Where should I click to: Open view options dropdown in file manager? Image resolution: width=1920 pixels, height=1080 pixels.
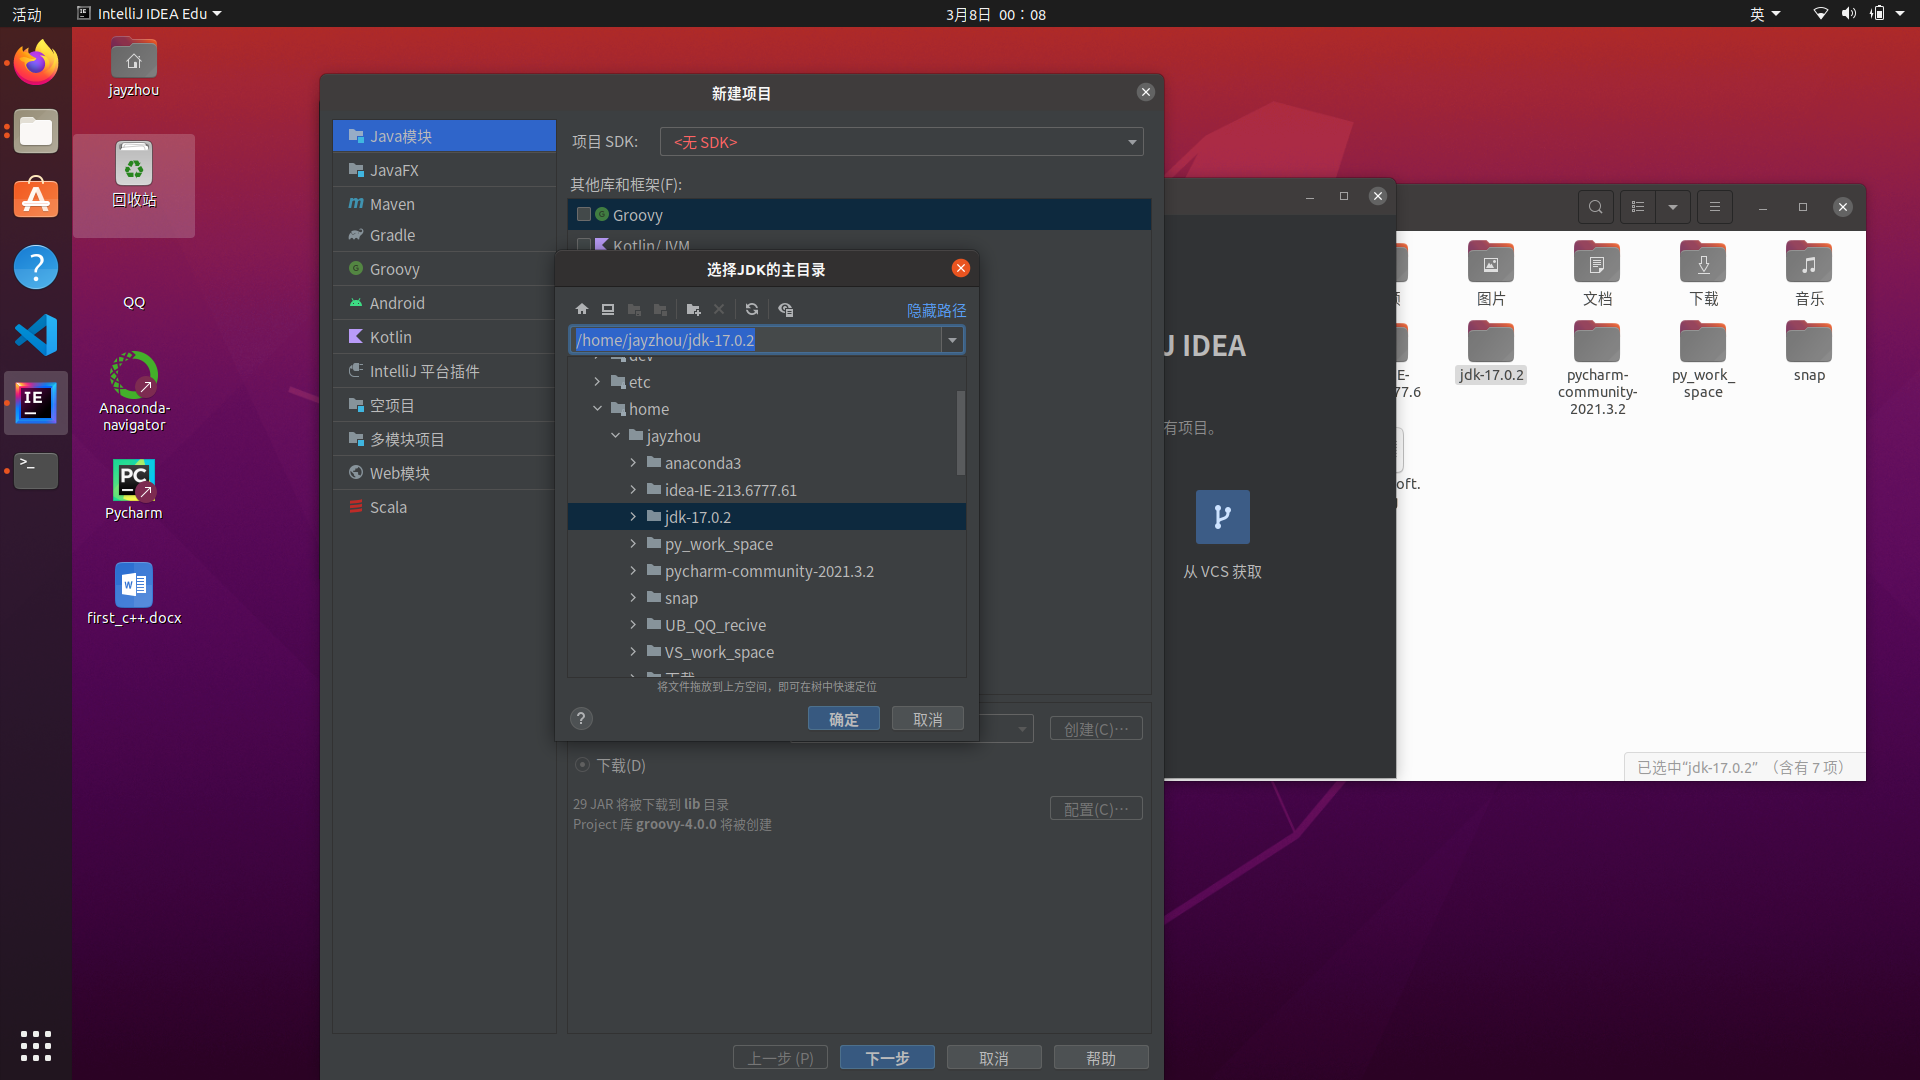1673,207
